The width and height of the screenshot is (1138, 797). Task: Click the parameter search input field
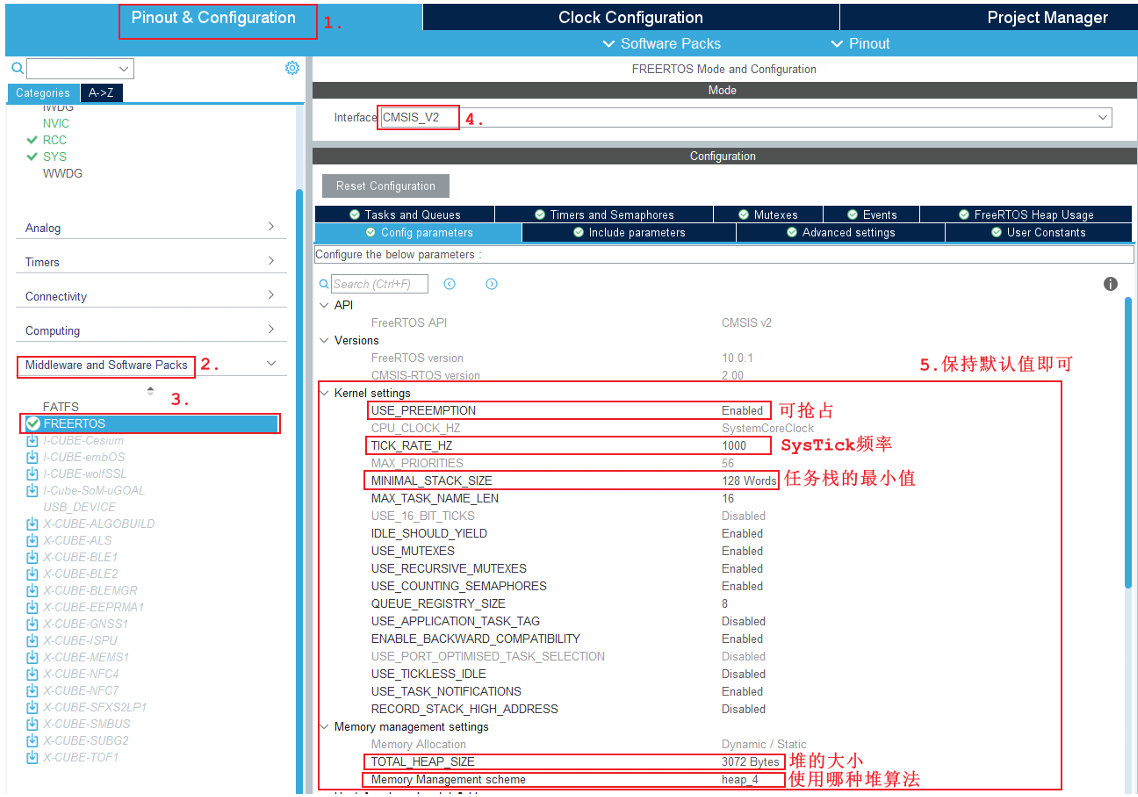tap(379, 284)
